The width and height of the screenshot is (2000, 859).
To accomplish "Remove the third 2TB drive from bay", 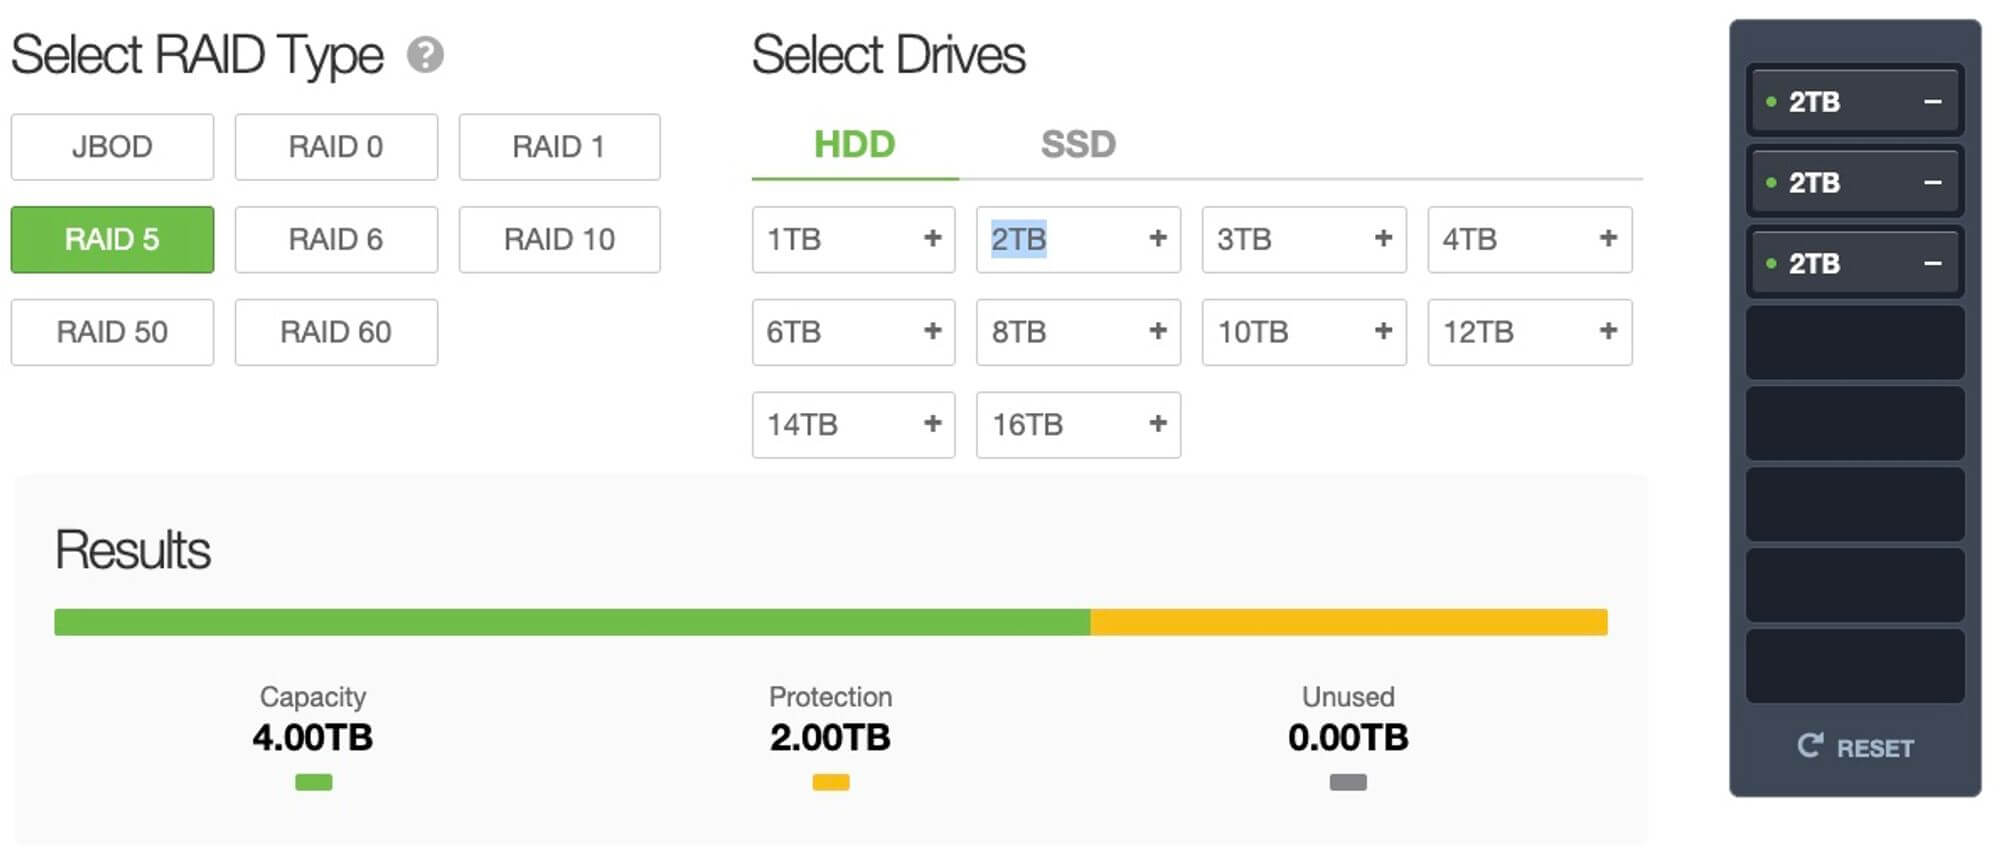I will click(1932, 263).
